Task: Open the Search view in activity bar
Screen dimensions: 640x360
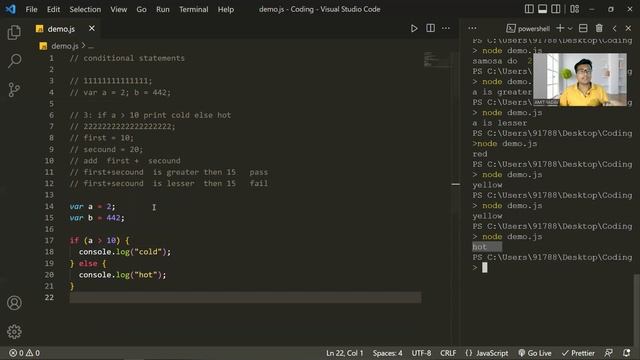Action: tap(14, 61)
